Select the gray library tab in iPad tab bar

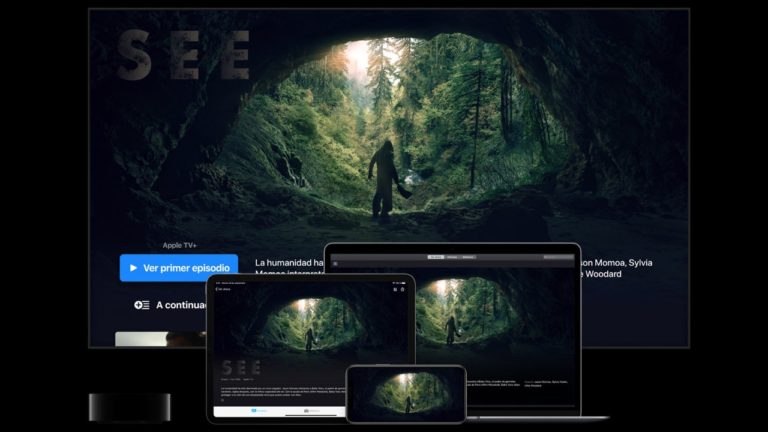[x=312, y=410]
